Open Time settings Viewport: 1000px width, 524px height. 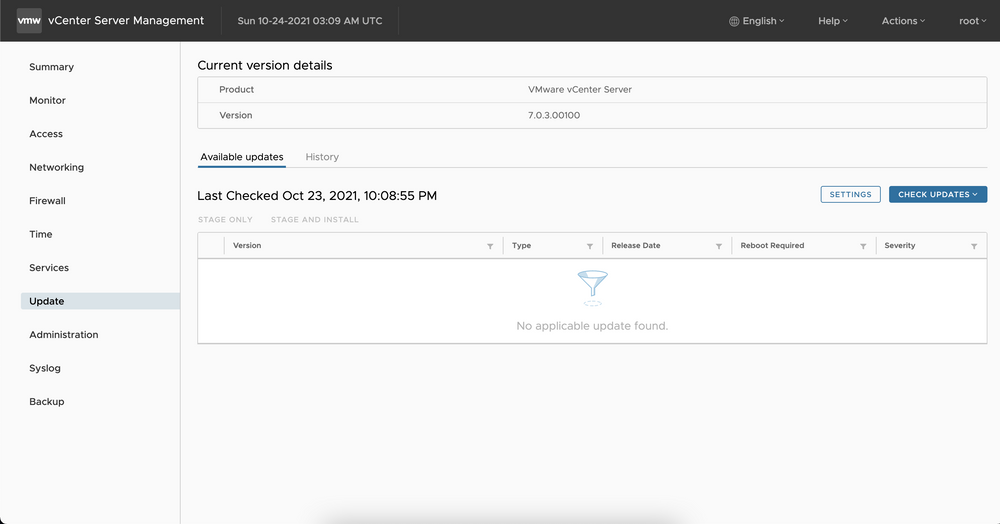tap(41, 235)
